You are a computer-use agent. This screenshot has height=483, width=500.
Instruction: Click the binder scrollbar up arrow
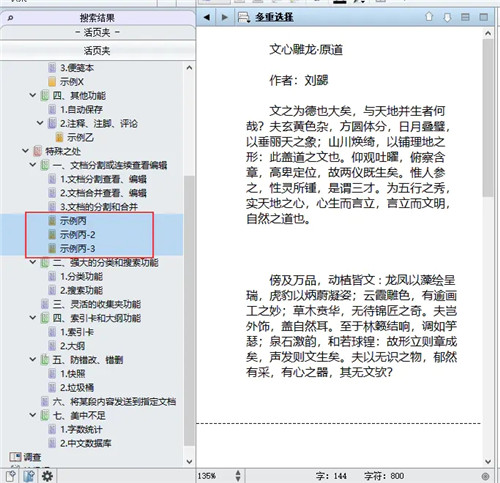coord(189,68)
